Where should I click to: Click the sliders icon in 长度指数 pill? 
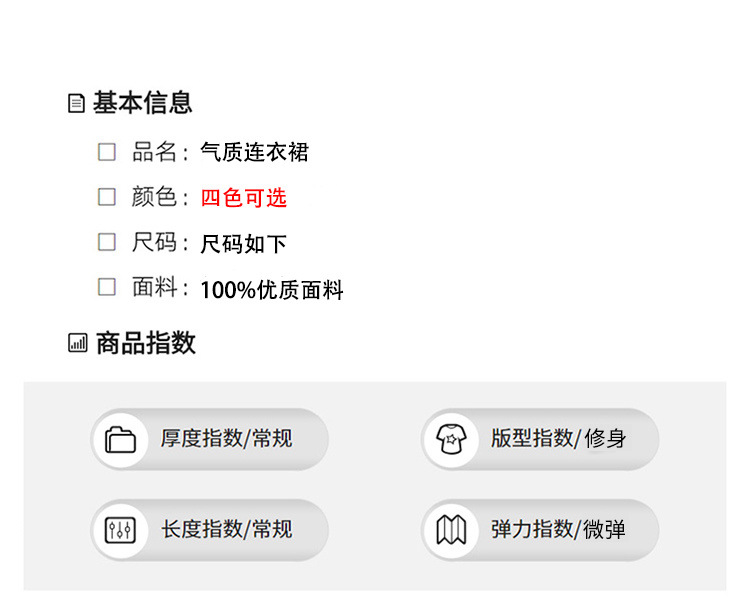pos(121,530)
